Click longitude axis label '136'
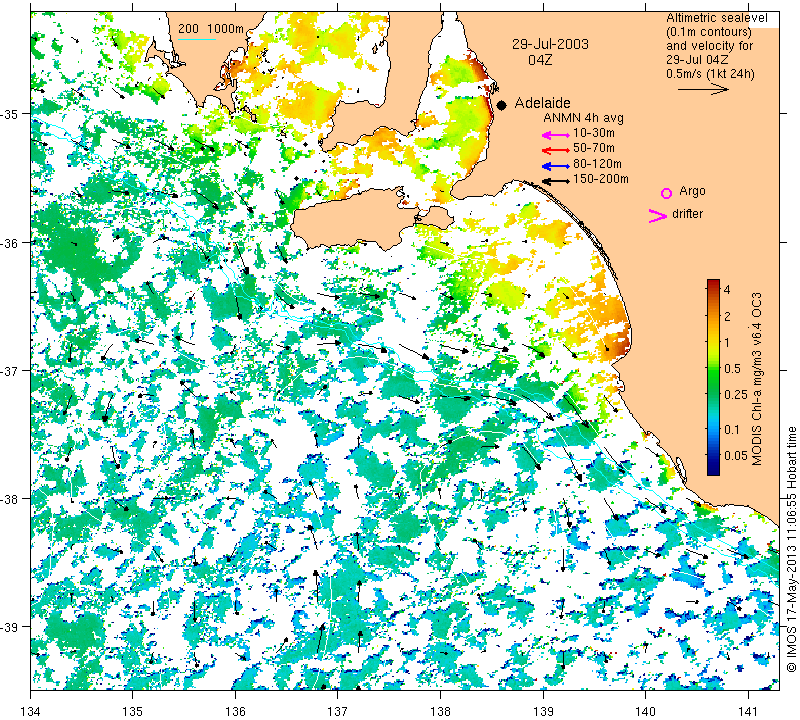 pyautogui.click(x=236, y=711)
